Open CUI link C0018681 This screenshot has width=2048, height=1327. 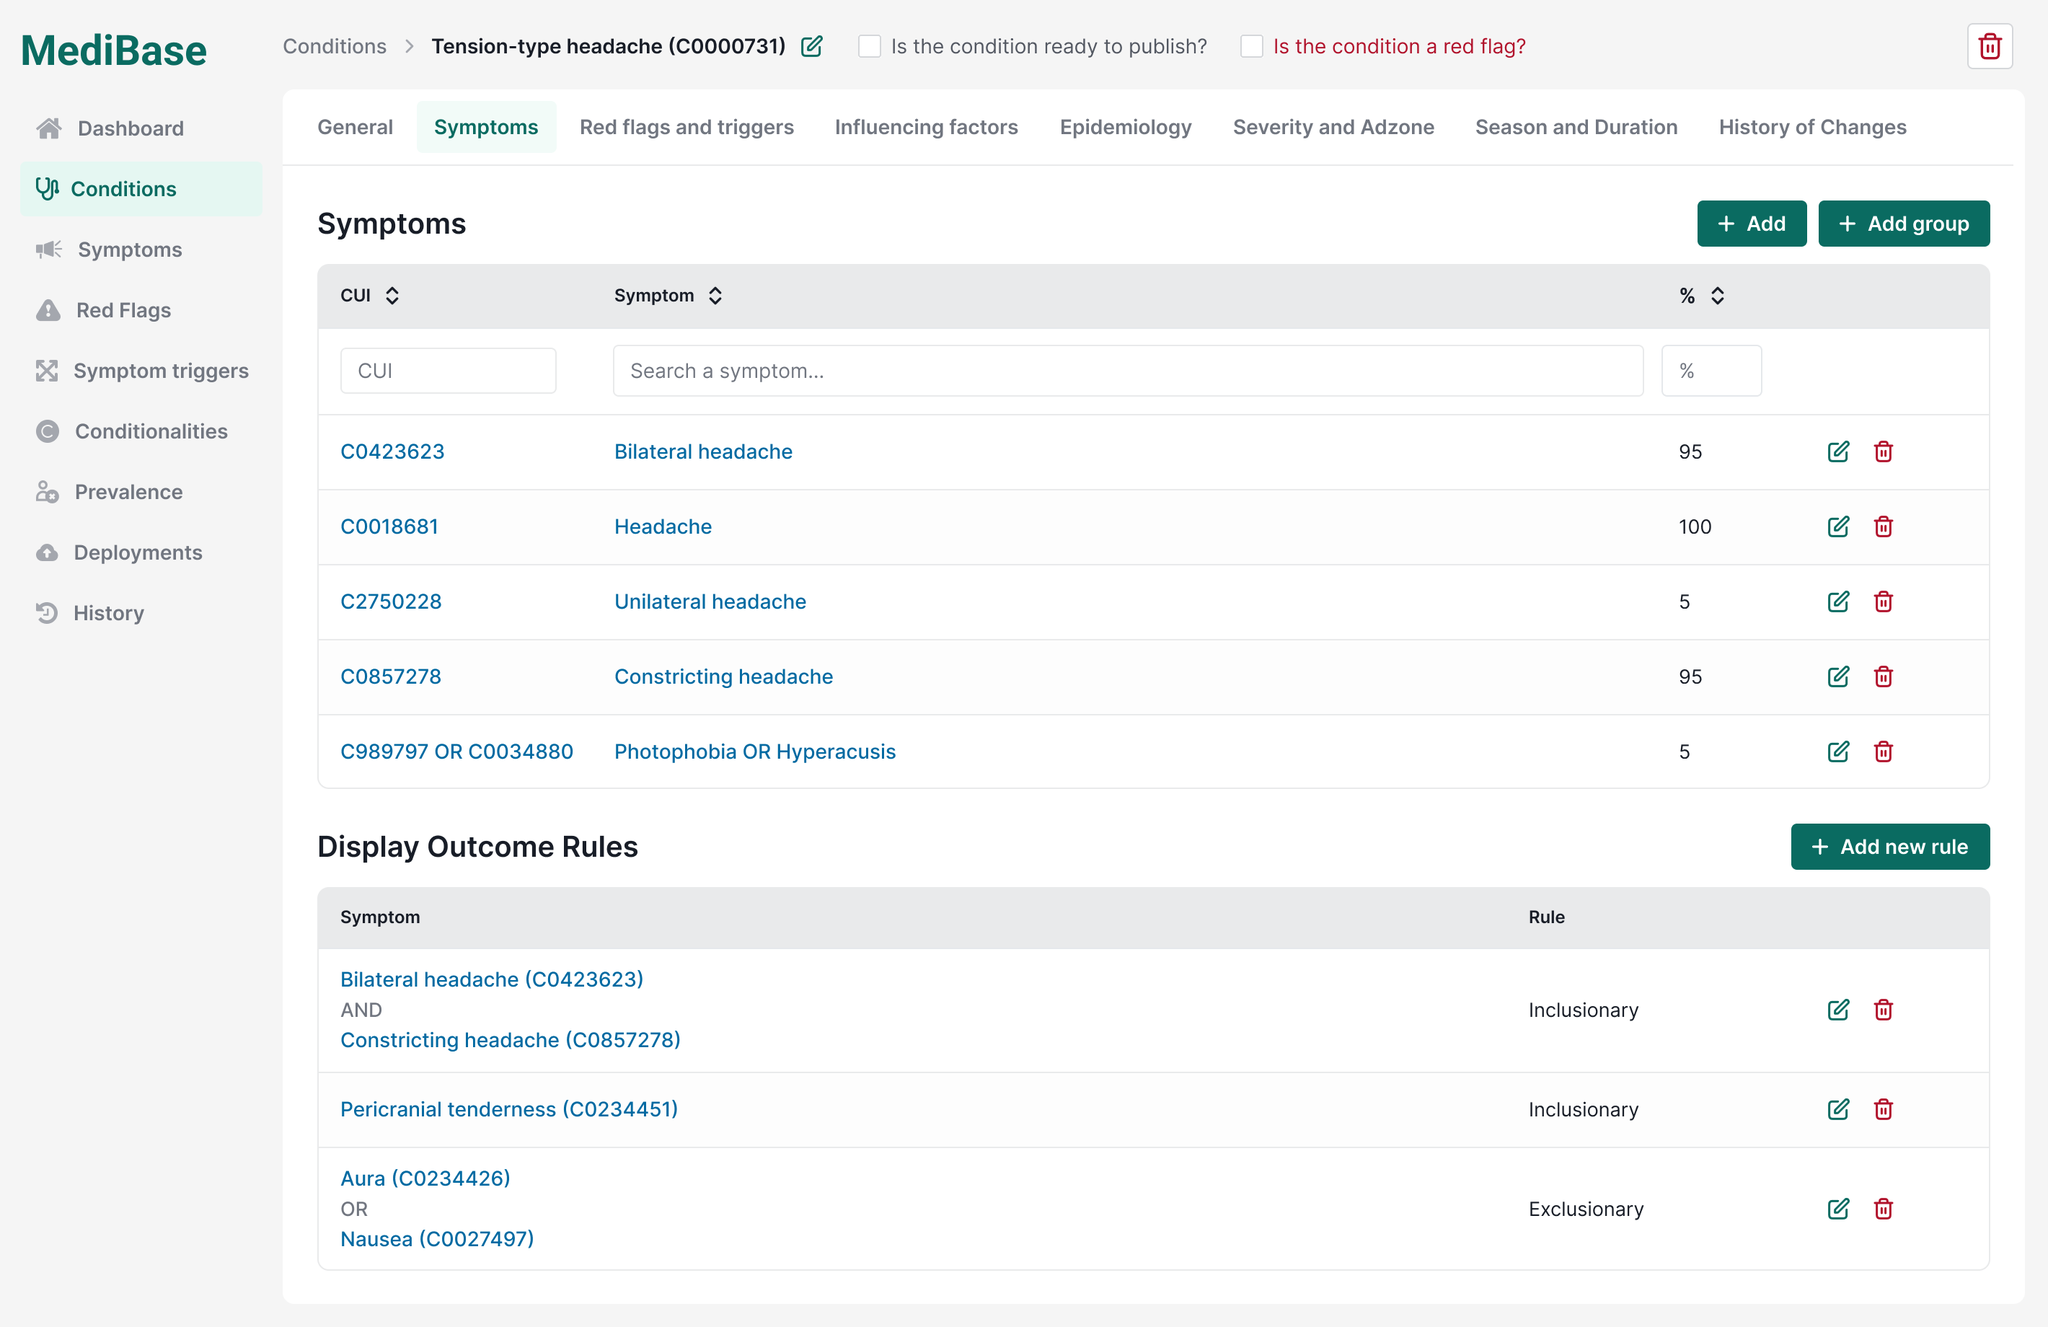point(389,526)
